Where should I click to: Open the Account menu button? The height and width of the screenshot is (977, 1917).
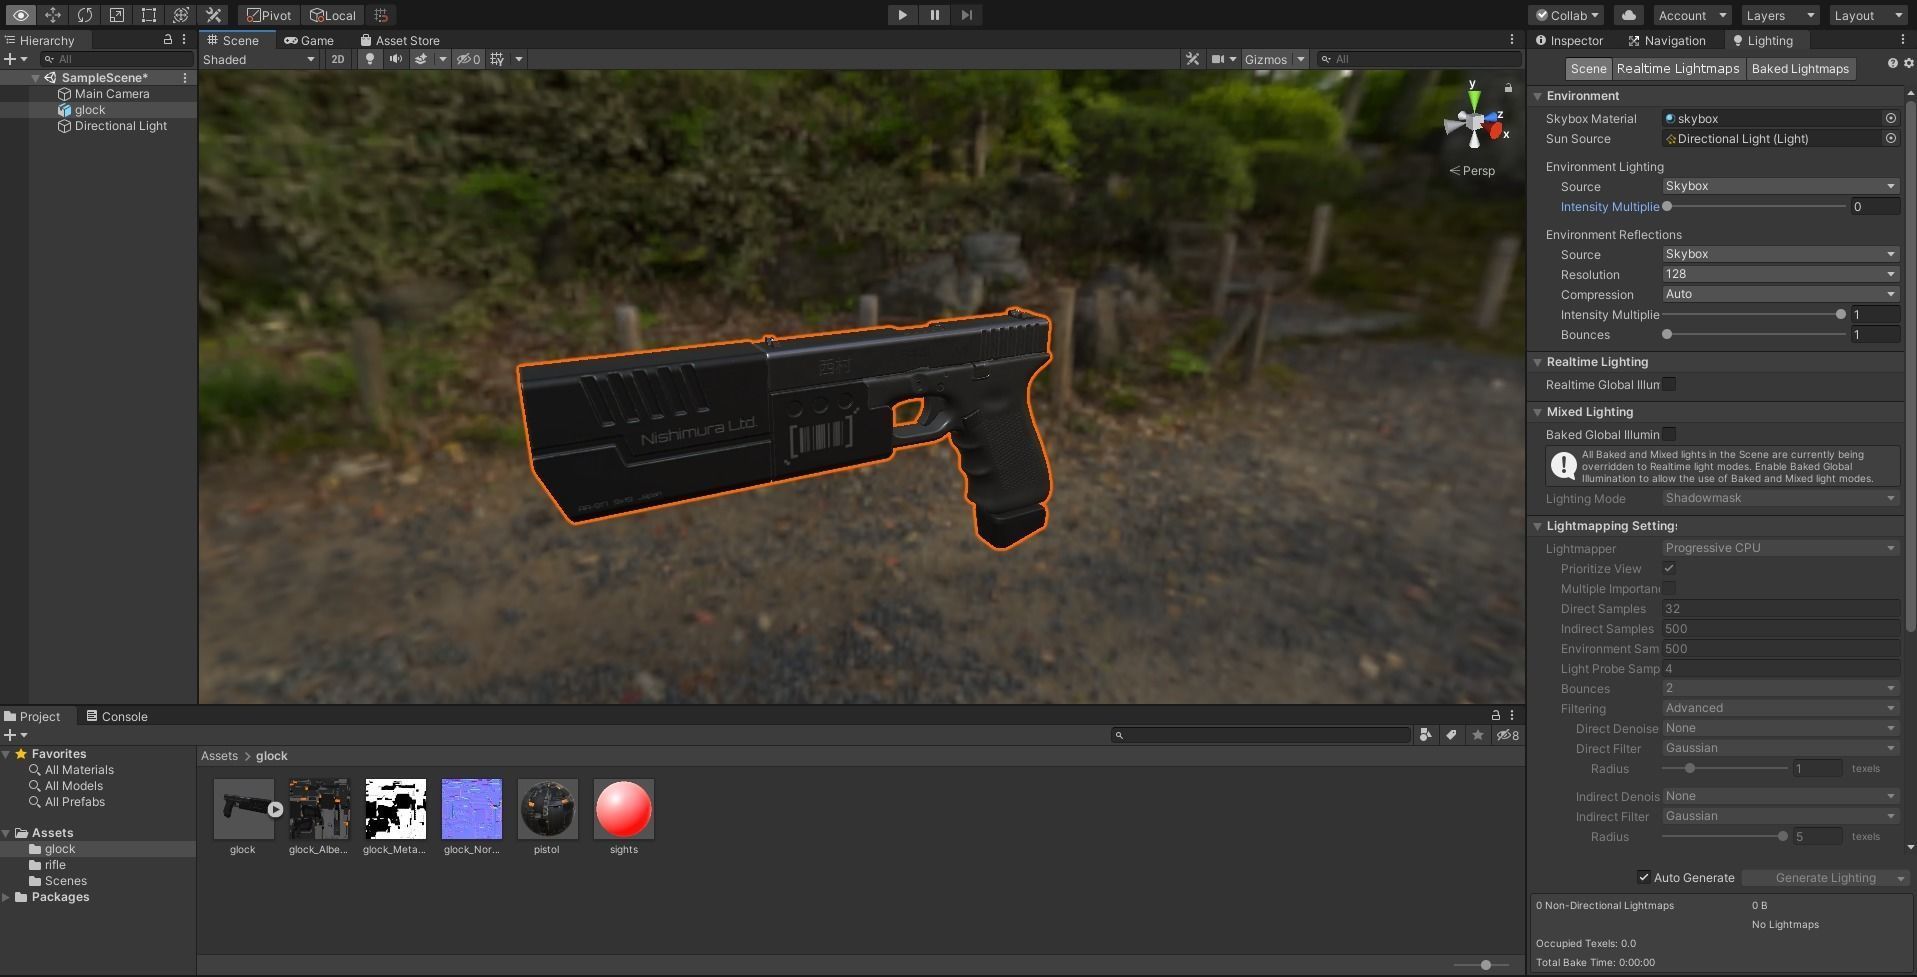click(x=1691, y=15)
